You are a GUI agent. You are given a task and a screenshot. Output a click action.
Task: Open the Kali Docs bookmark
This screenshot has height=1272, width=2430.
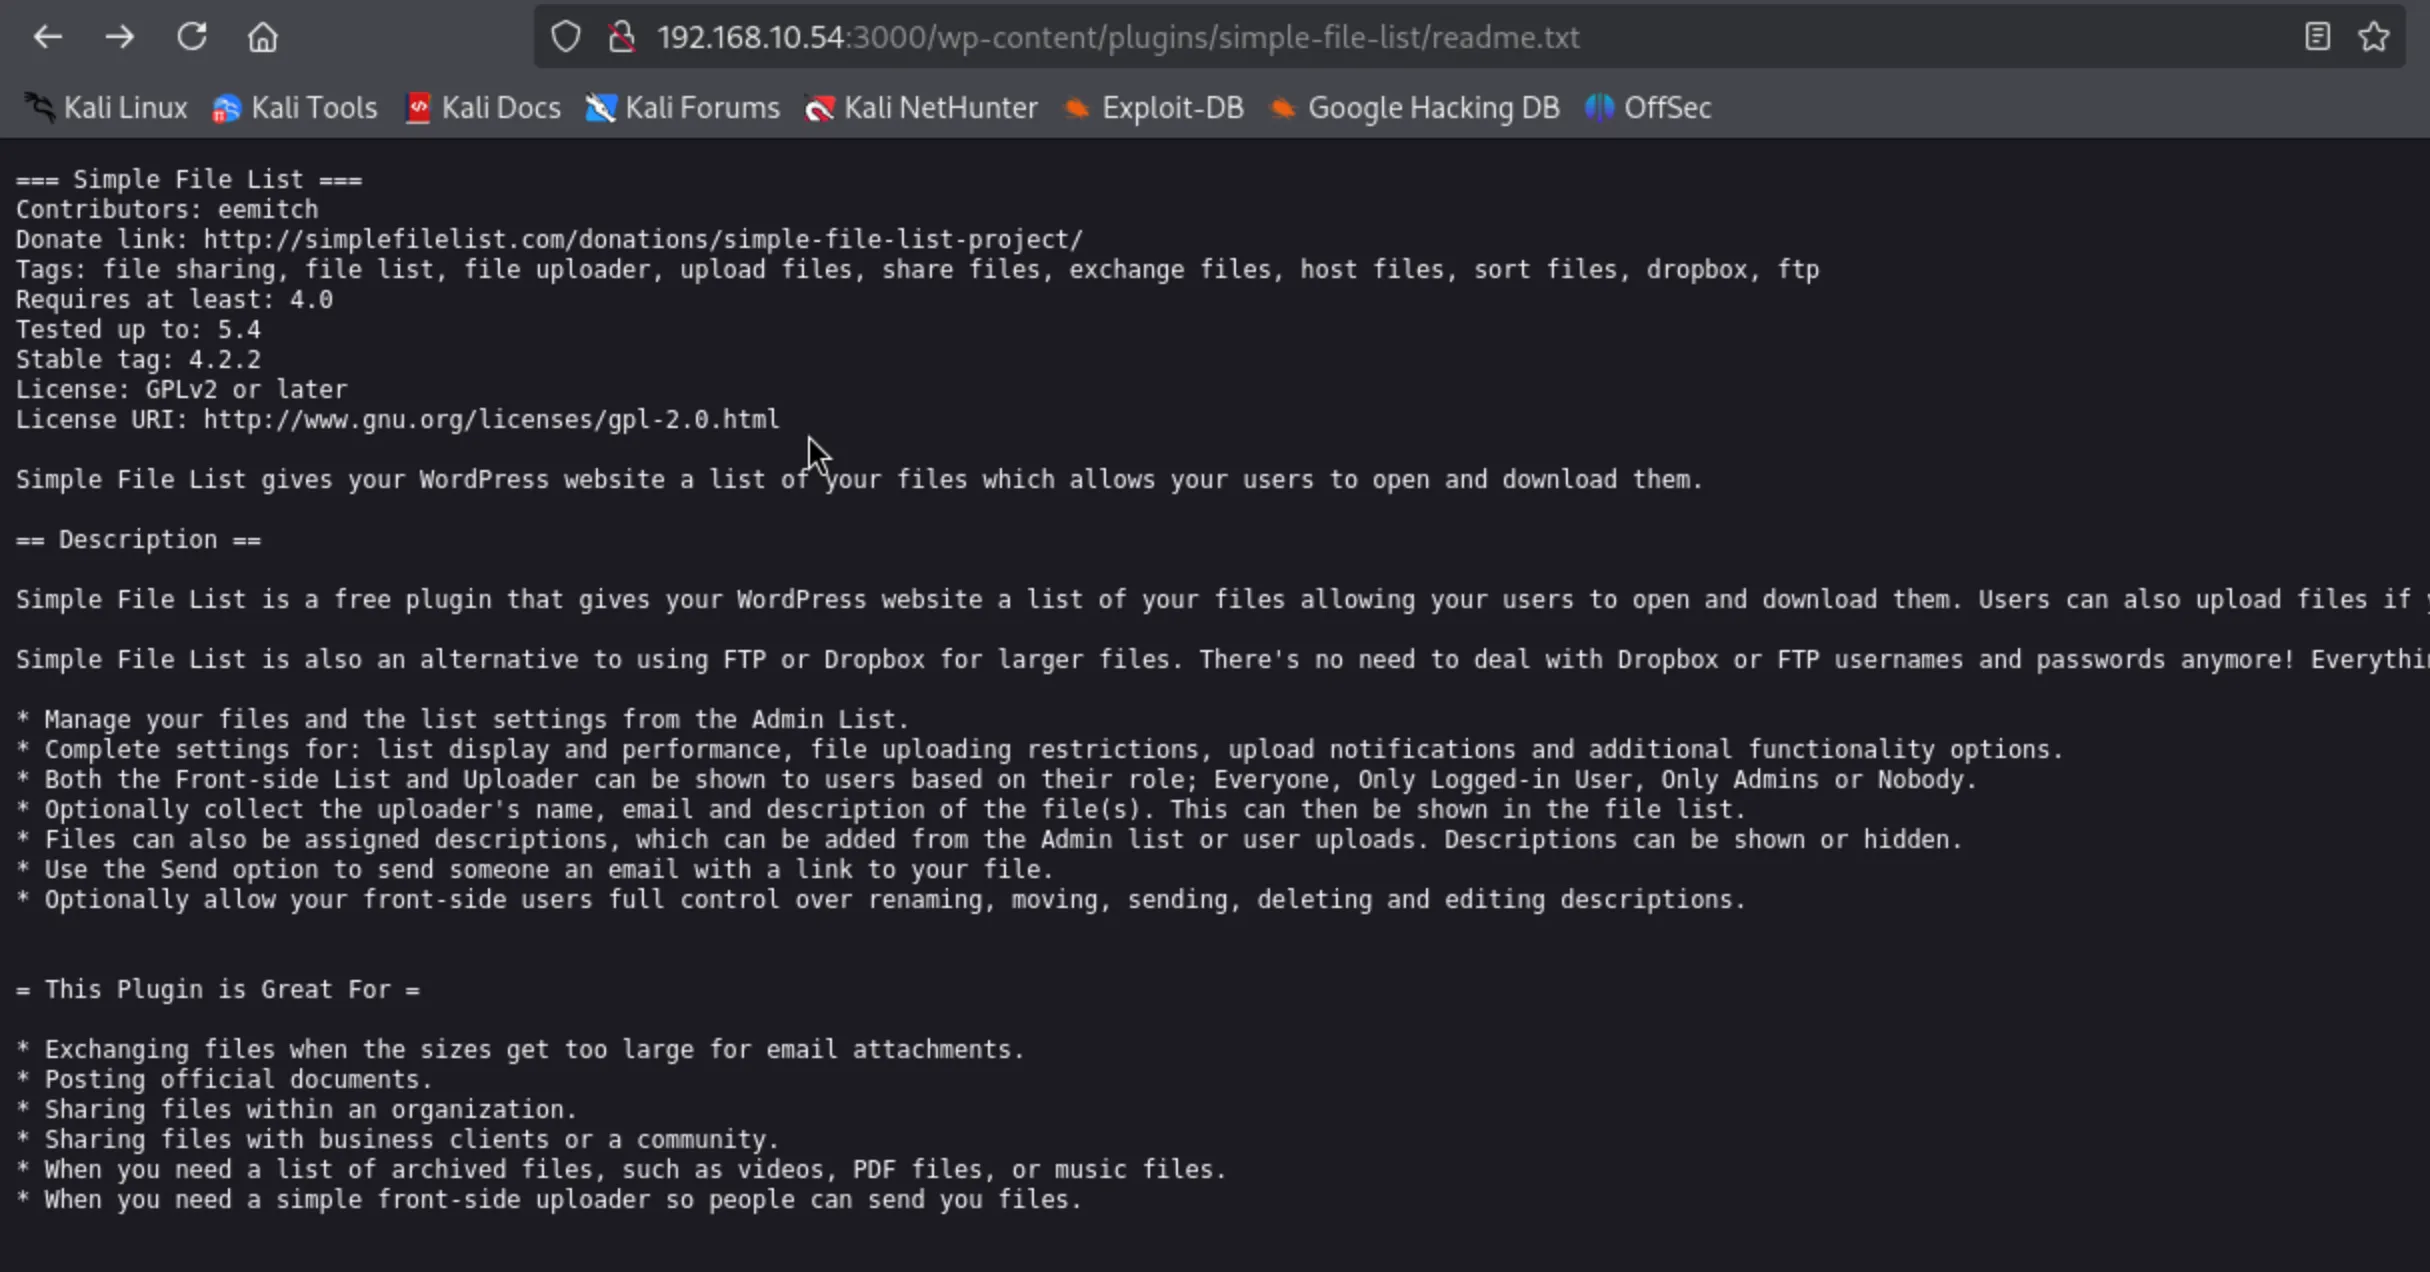[483, 108]
